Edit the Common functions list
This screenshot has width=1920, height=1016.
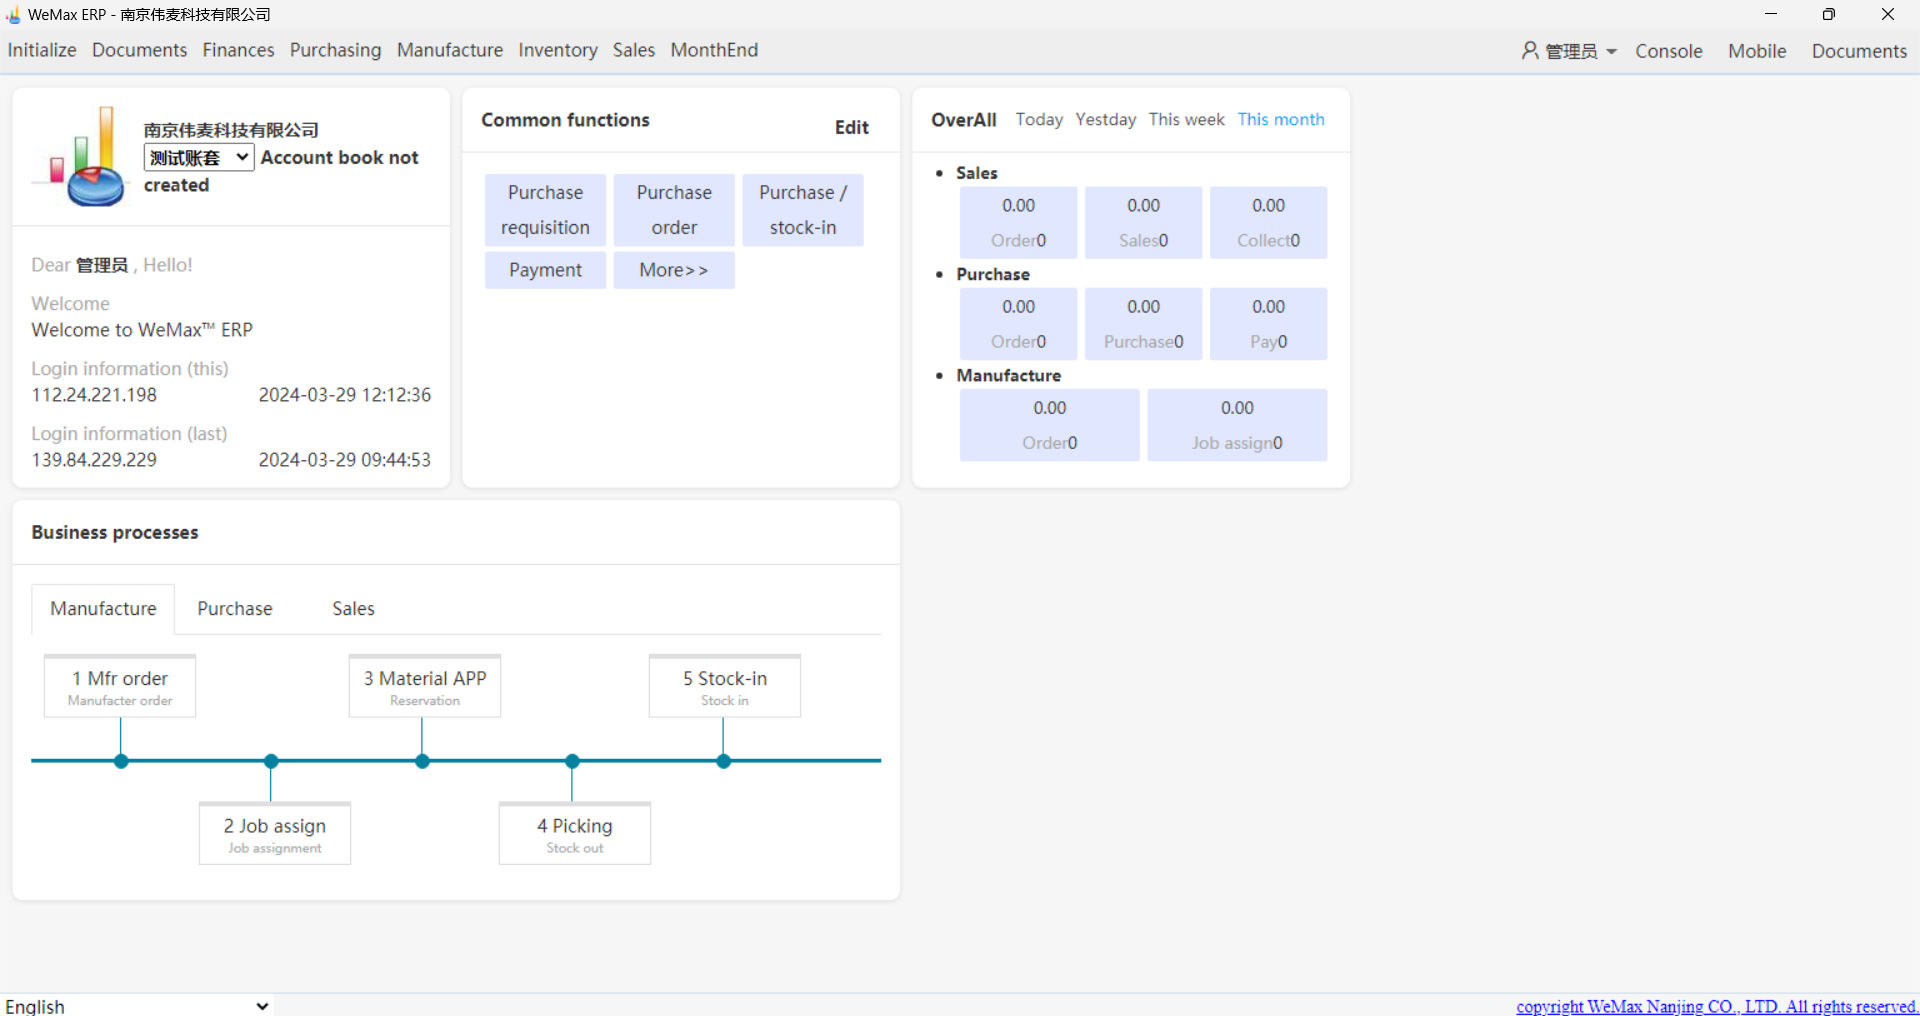pos(851,128)
